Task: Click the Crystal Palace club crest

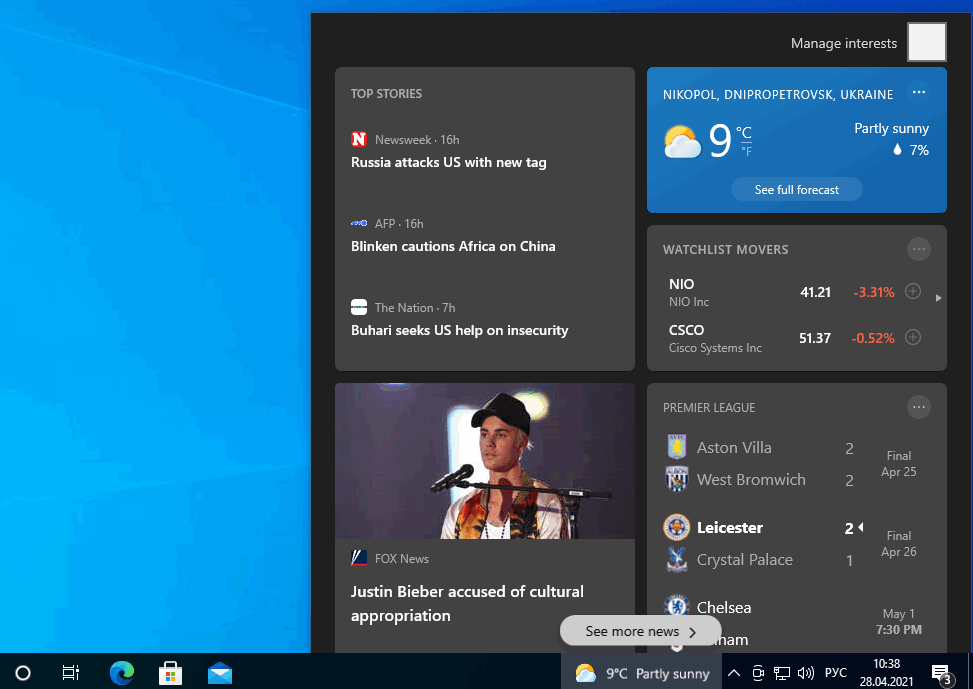Action: pos(676,559)
